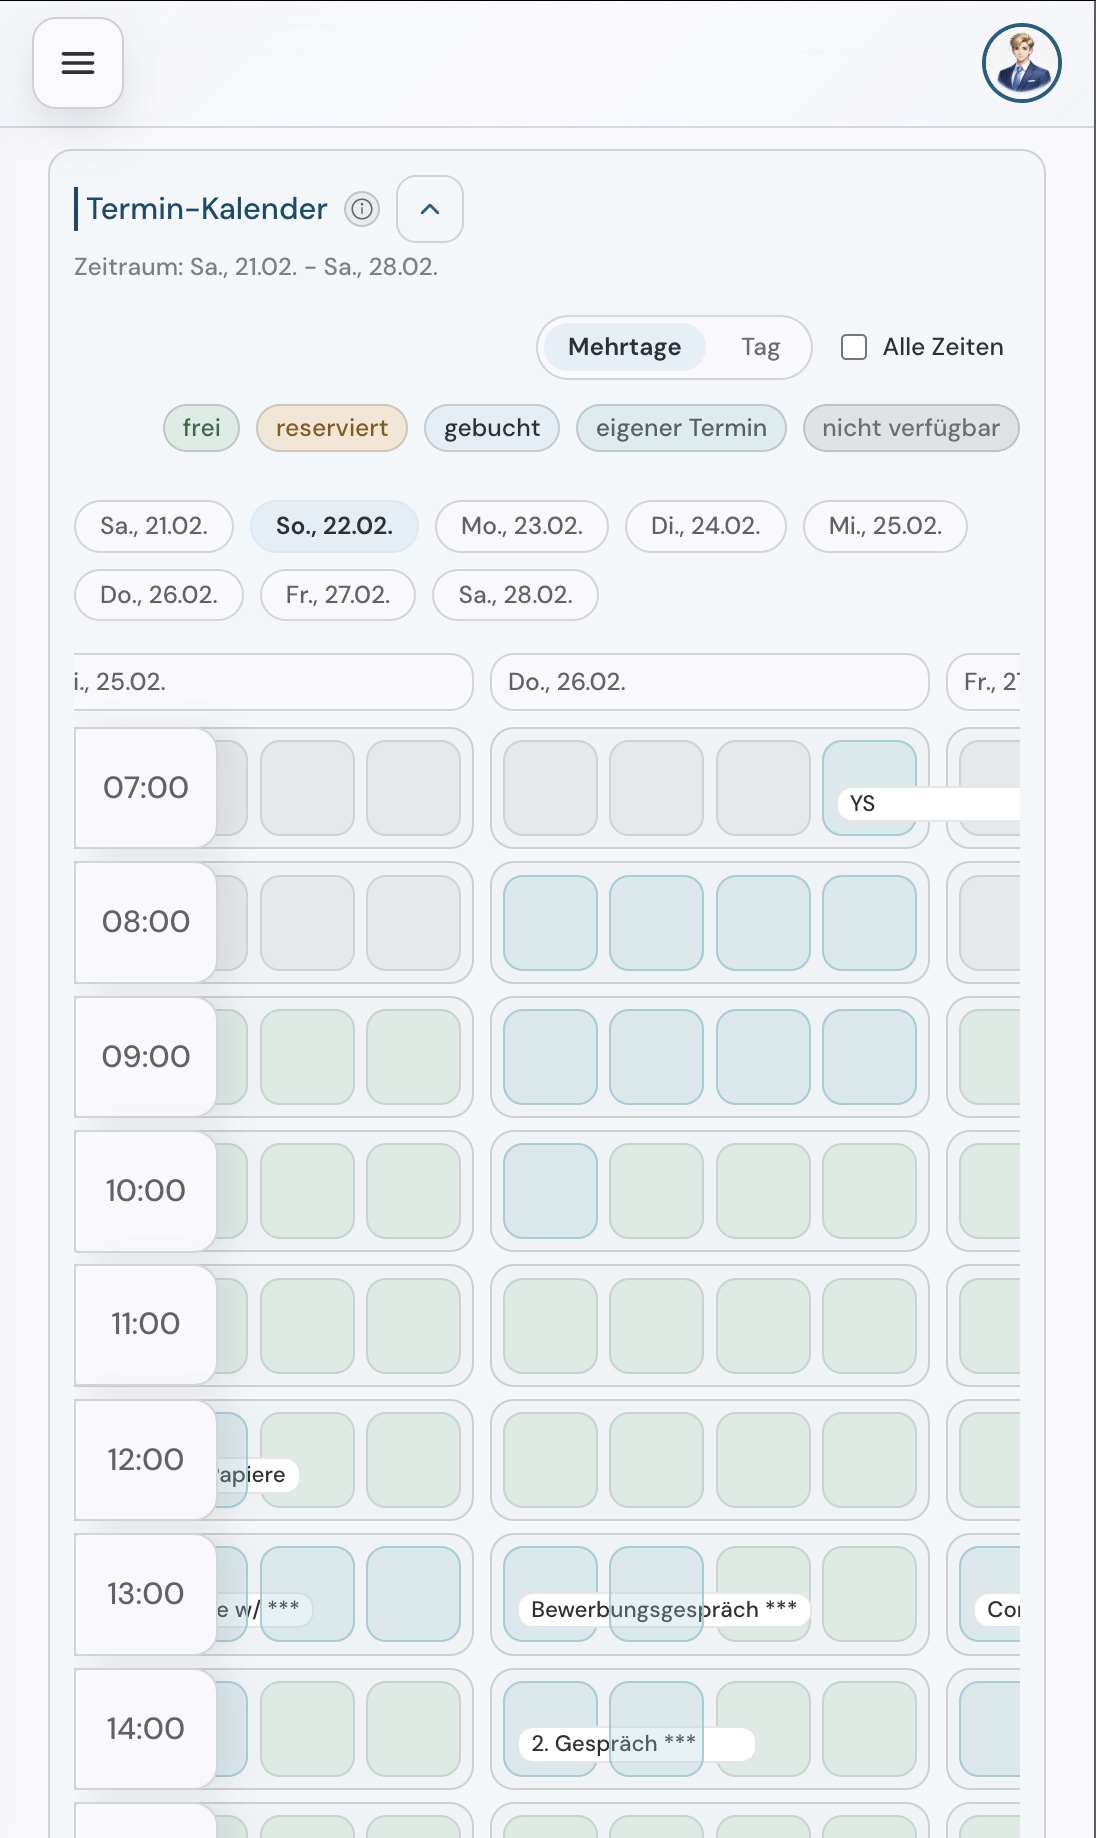Enable the Alle Zeiten checkbox
Screen dimensions: 1096x1838
click(x=854, y=347)
